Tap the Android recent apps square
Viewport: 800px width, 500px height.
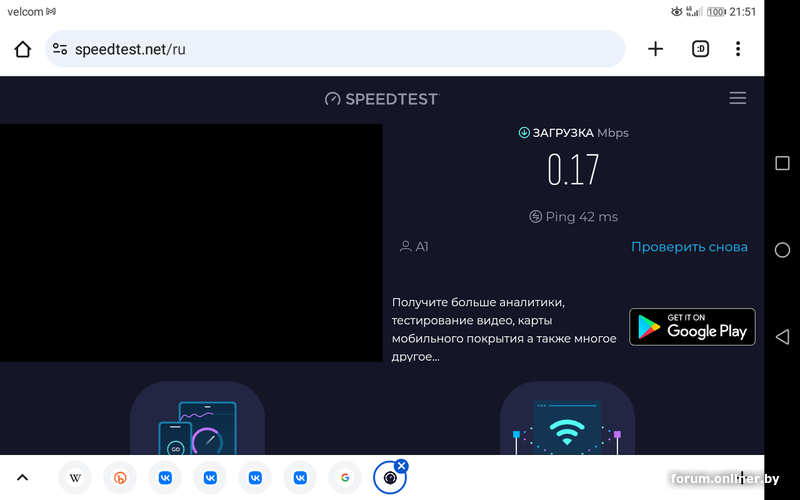782,163
